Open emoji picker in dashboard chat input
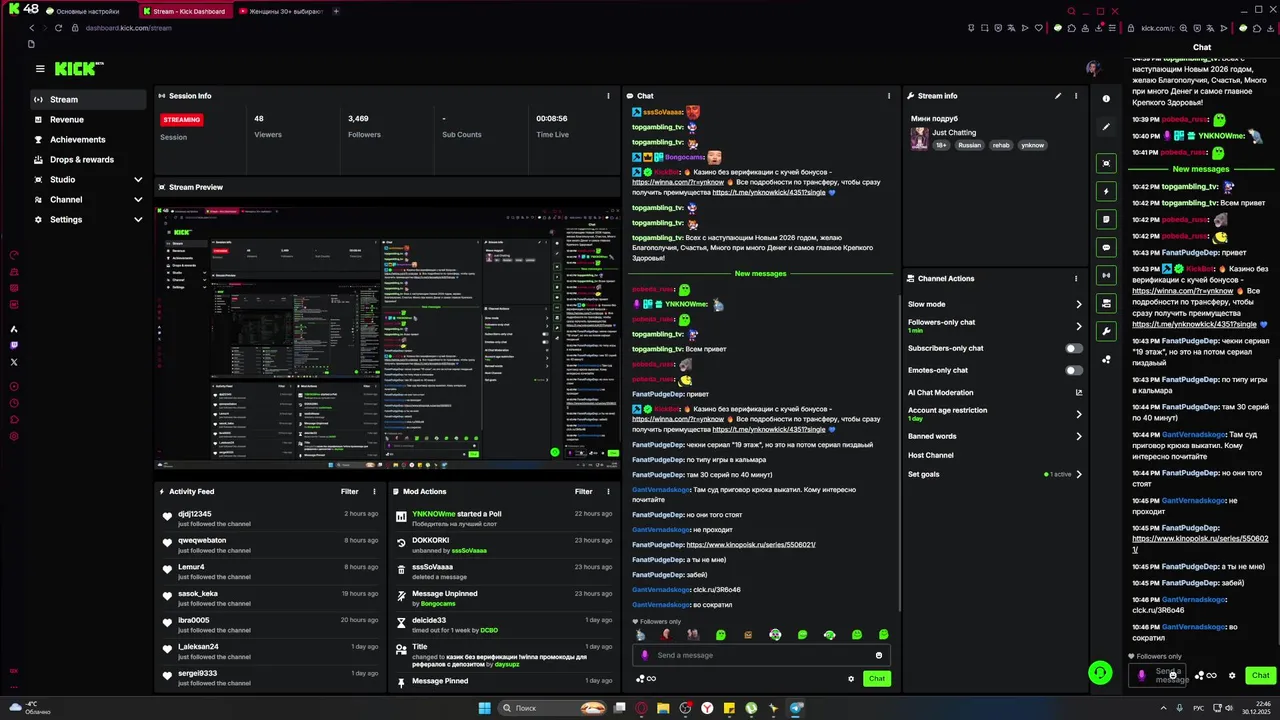The image size is (1280, 720). [x=879, y=655]
